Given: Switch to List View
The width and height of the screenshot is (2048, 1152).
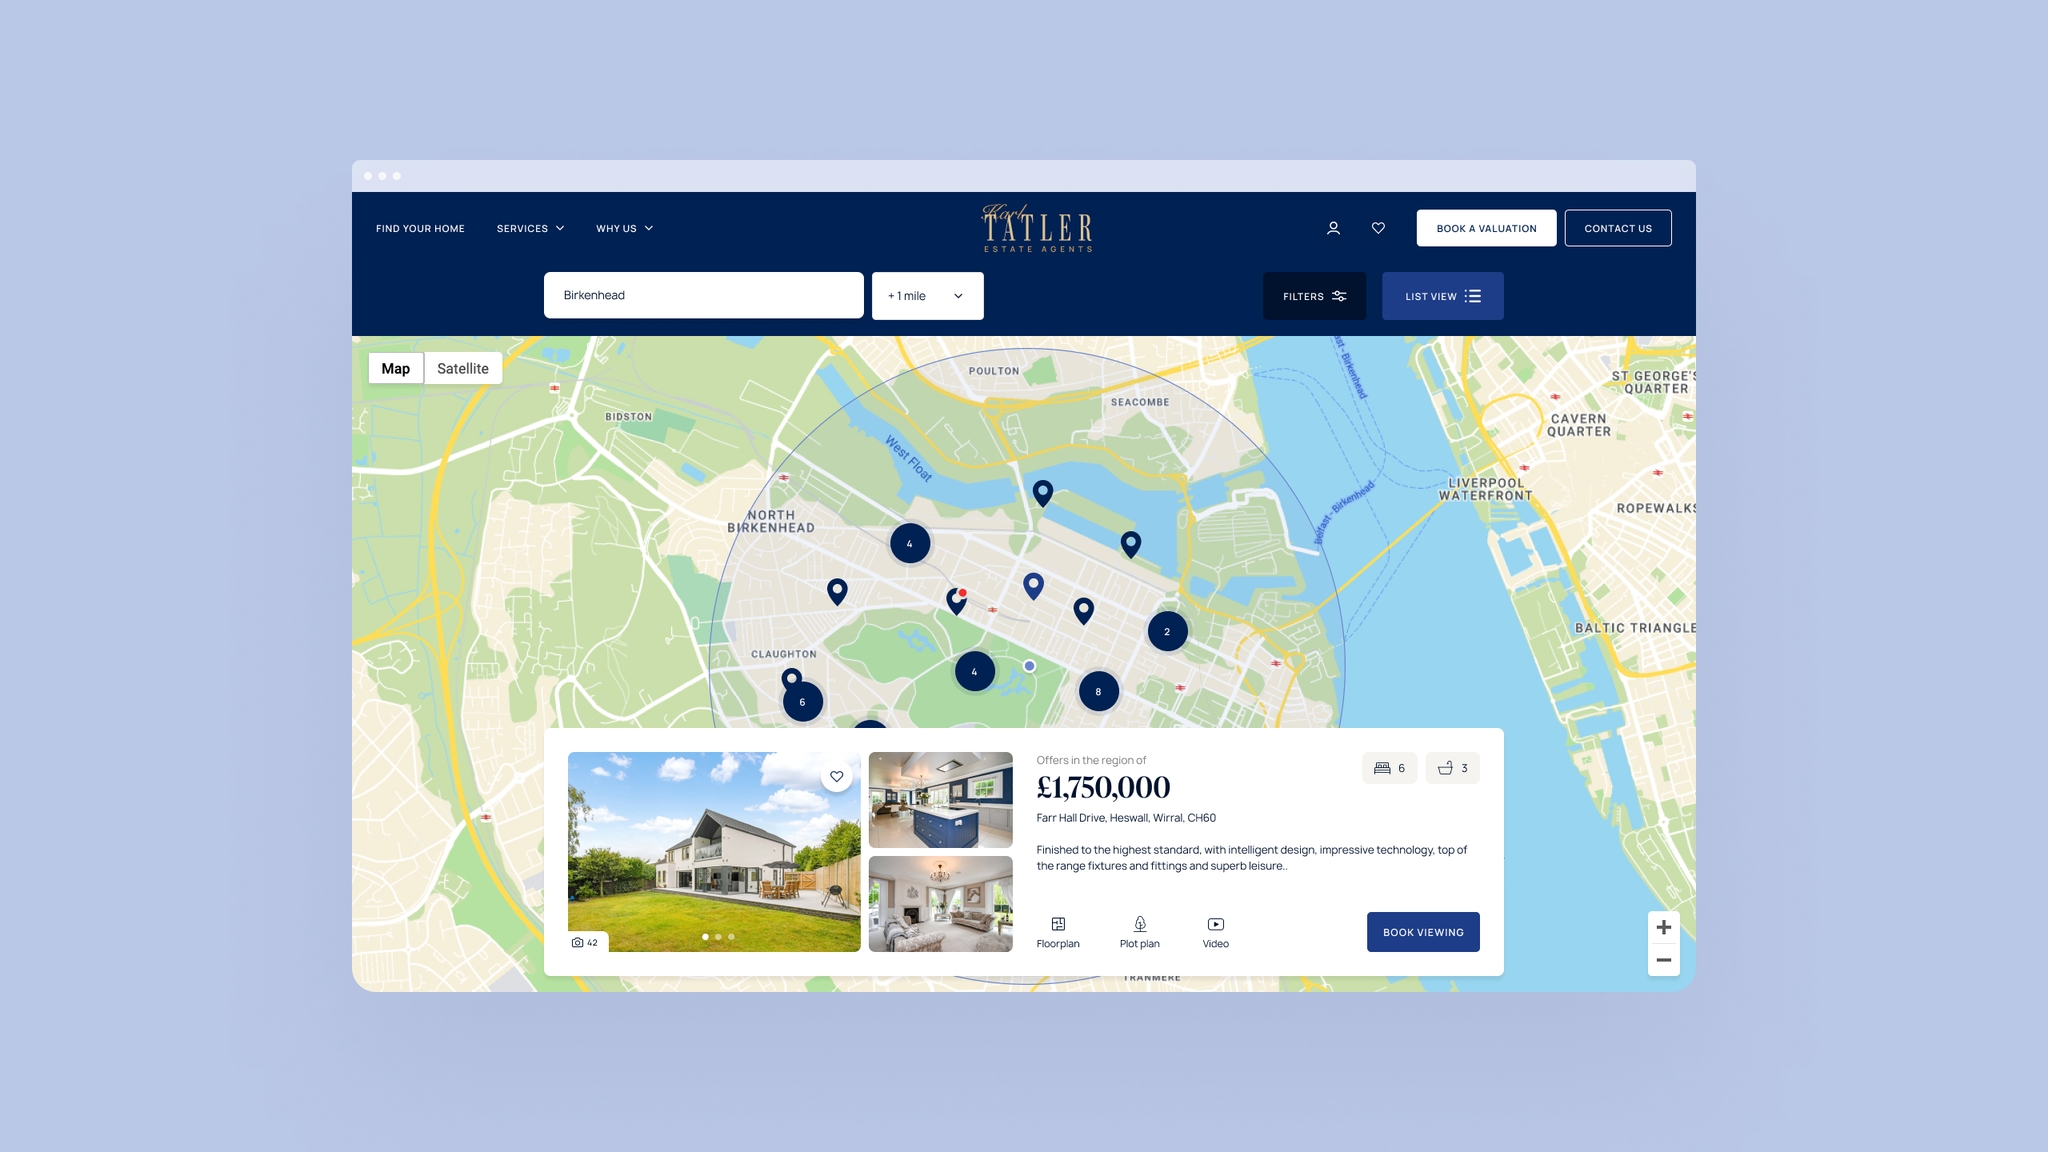Looking at the screenshot, I should coord(1442,295).
